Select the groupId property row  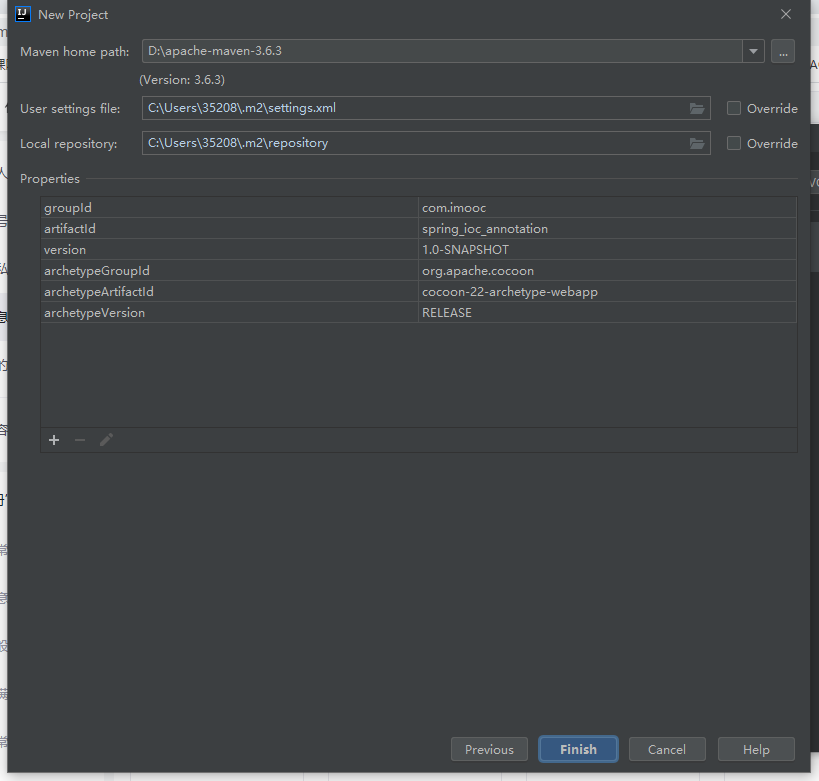point(418,208)
